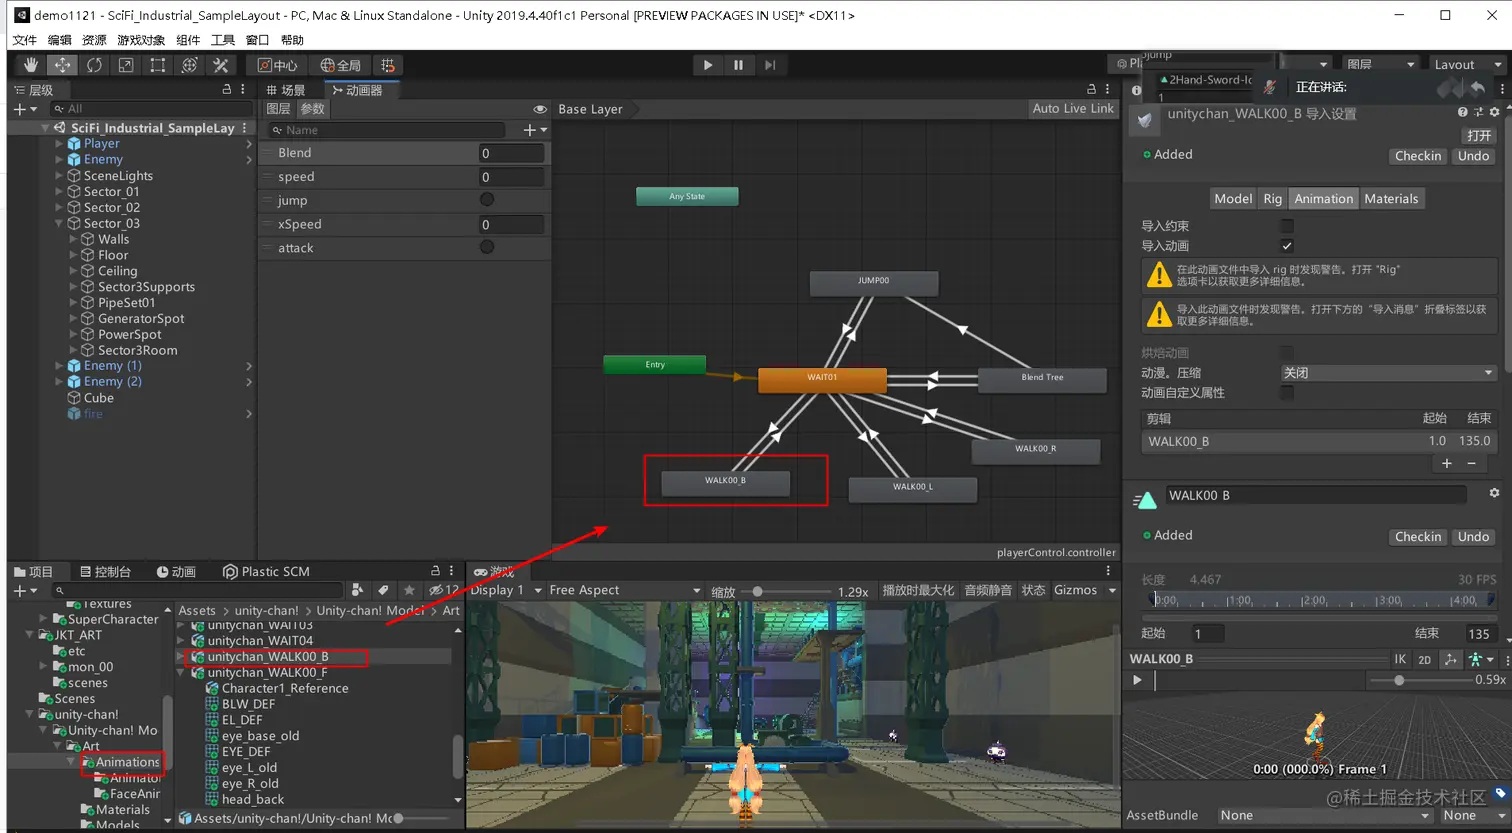
Task: Click the Step frame button
Action: click(x=769, y=65)
